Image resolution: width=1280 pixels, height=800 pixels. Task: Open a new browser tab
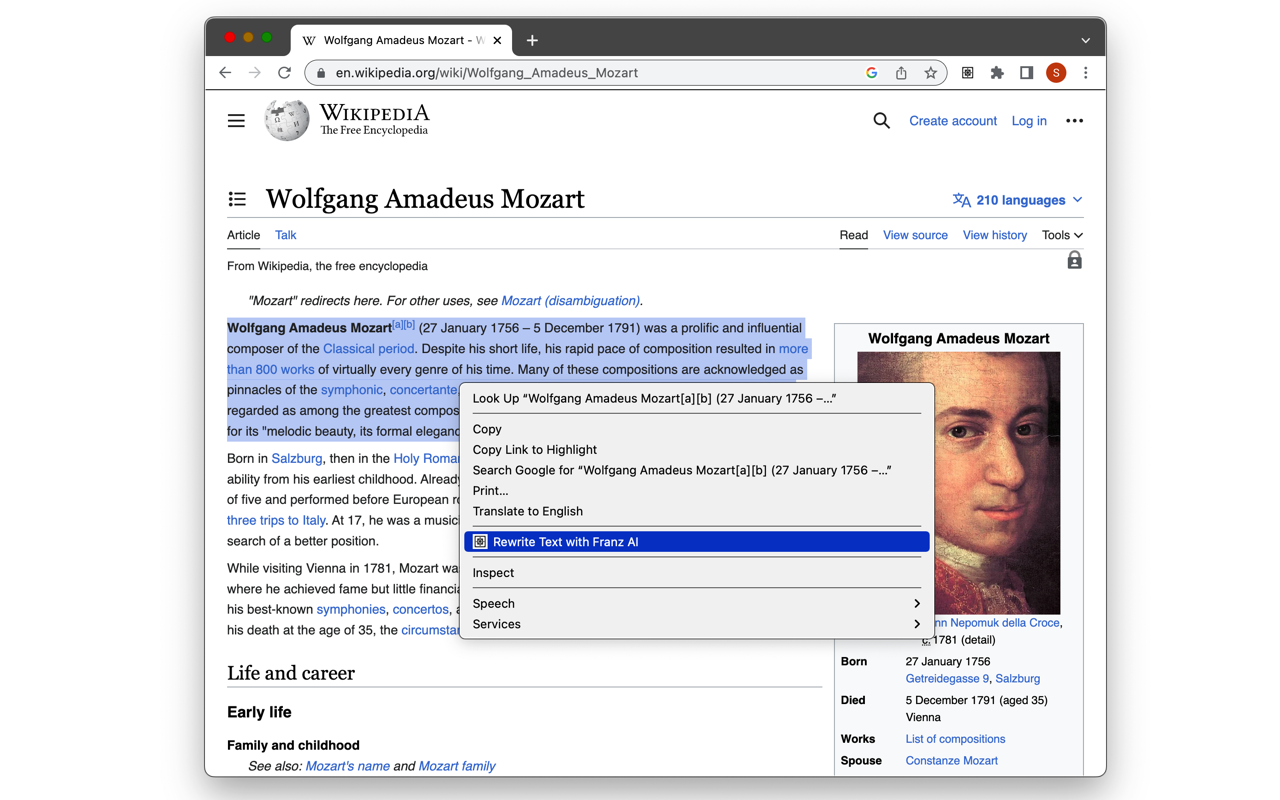pyautogui.click(x=532, y=41)
